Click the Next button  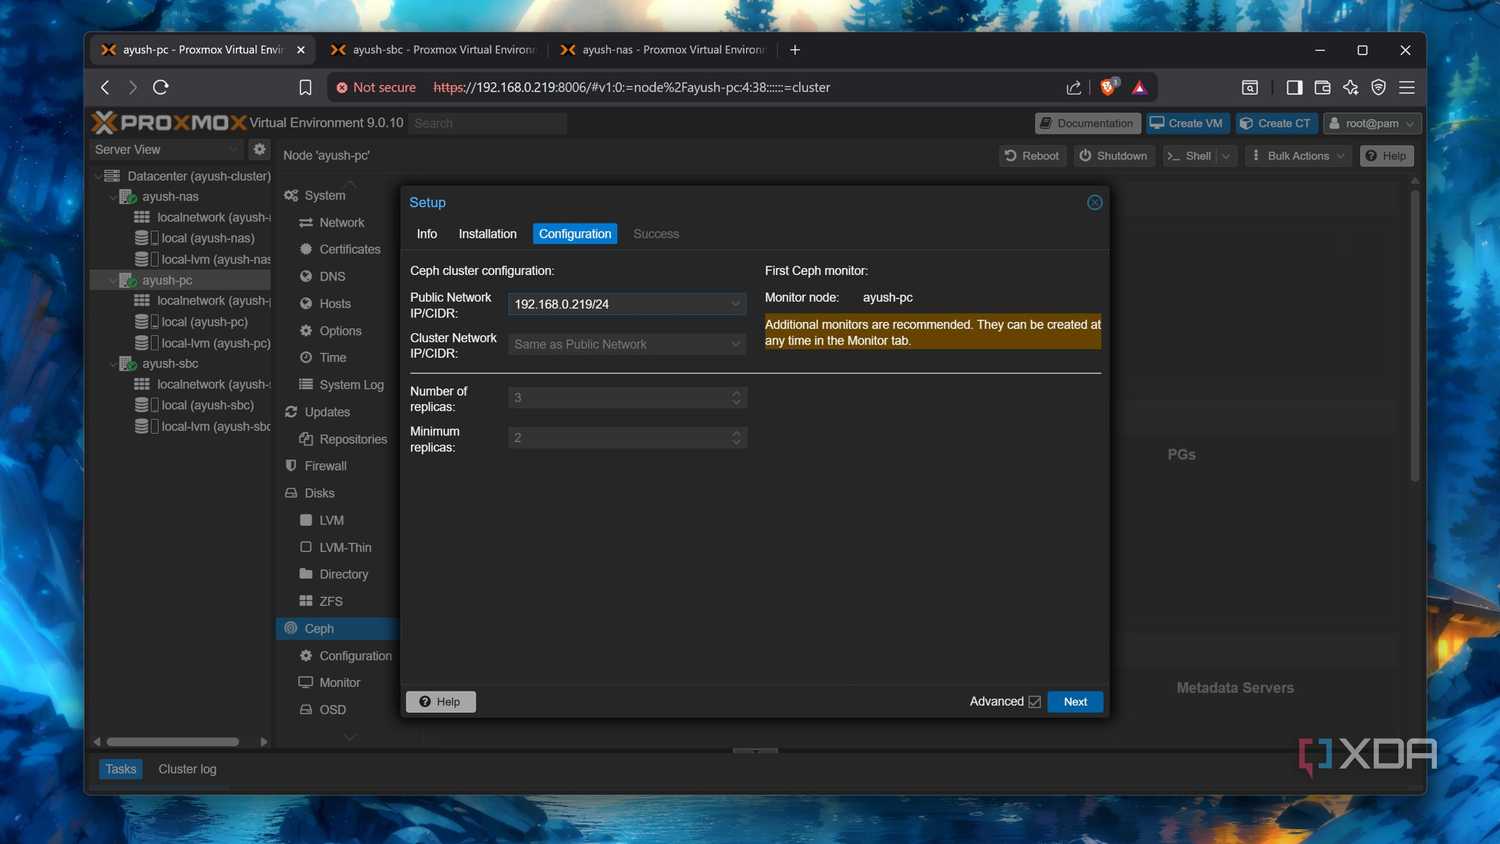pyautogui.click(x=1075, y=702)
